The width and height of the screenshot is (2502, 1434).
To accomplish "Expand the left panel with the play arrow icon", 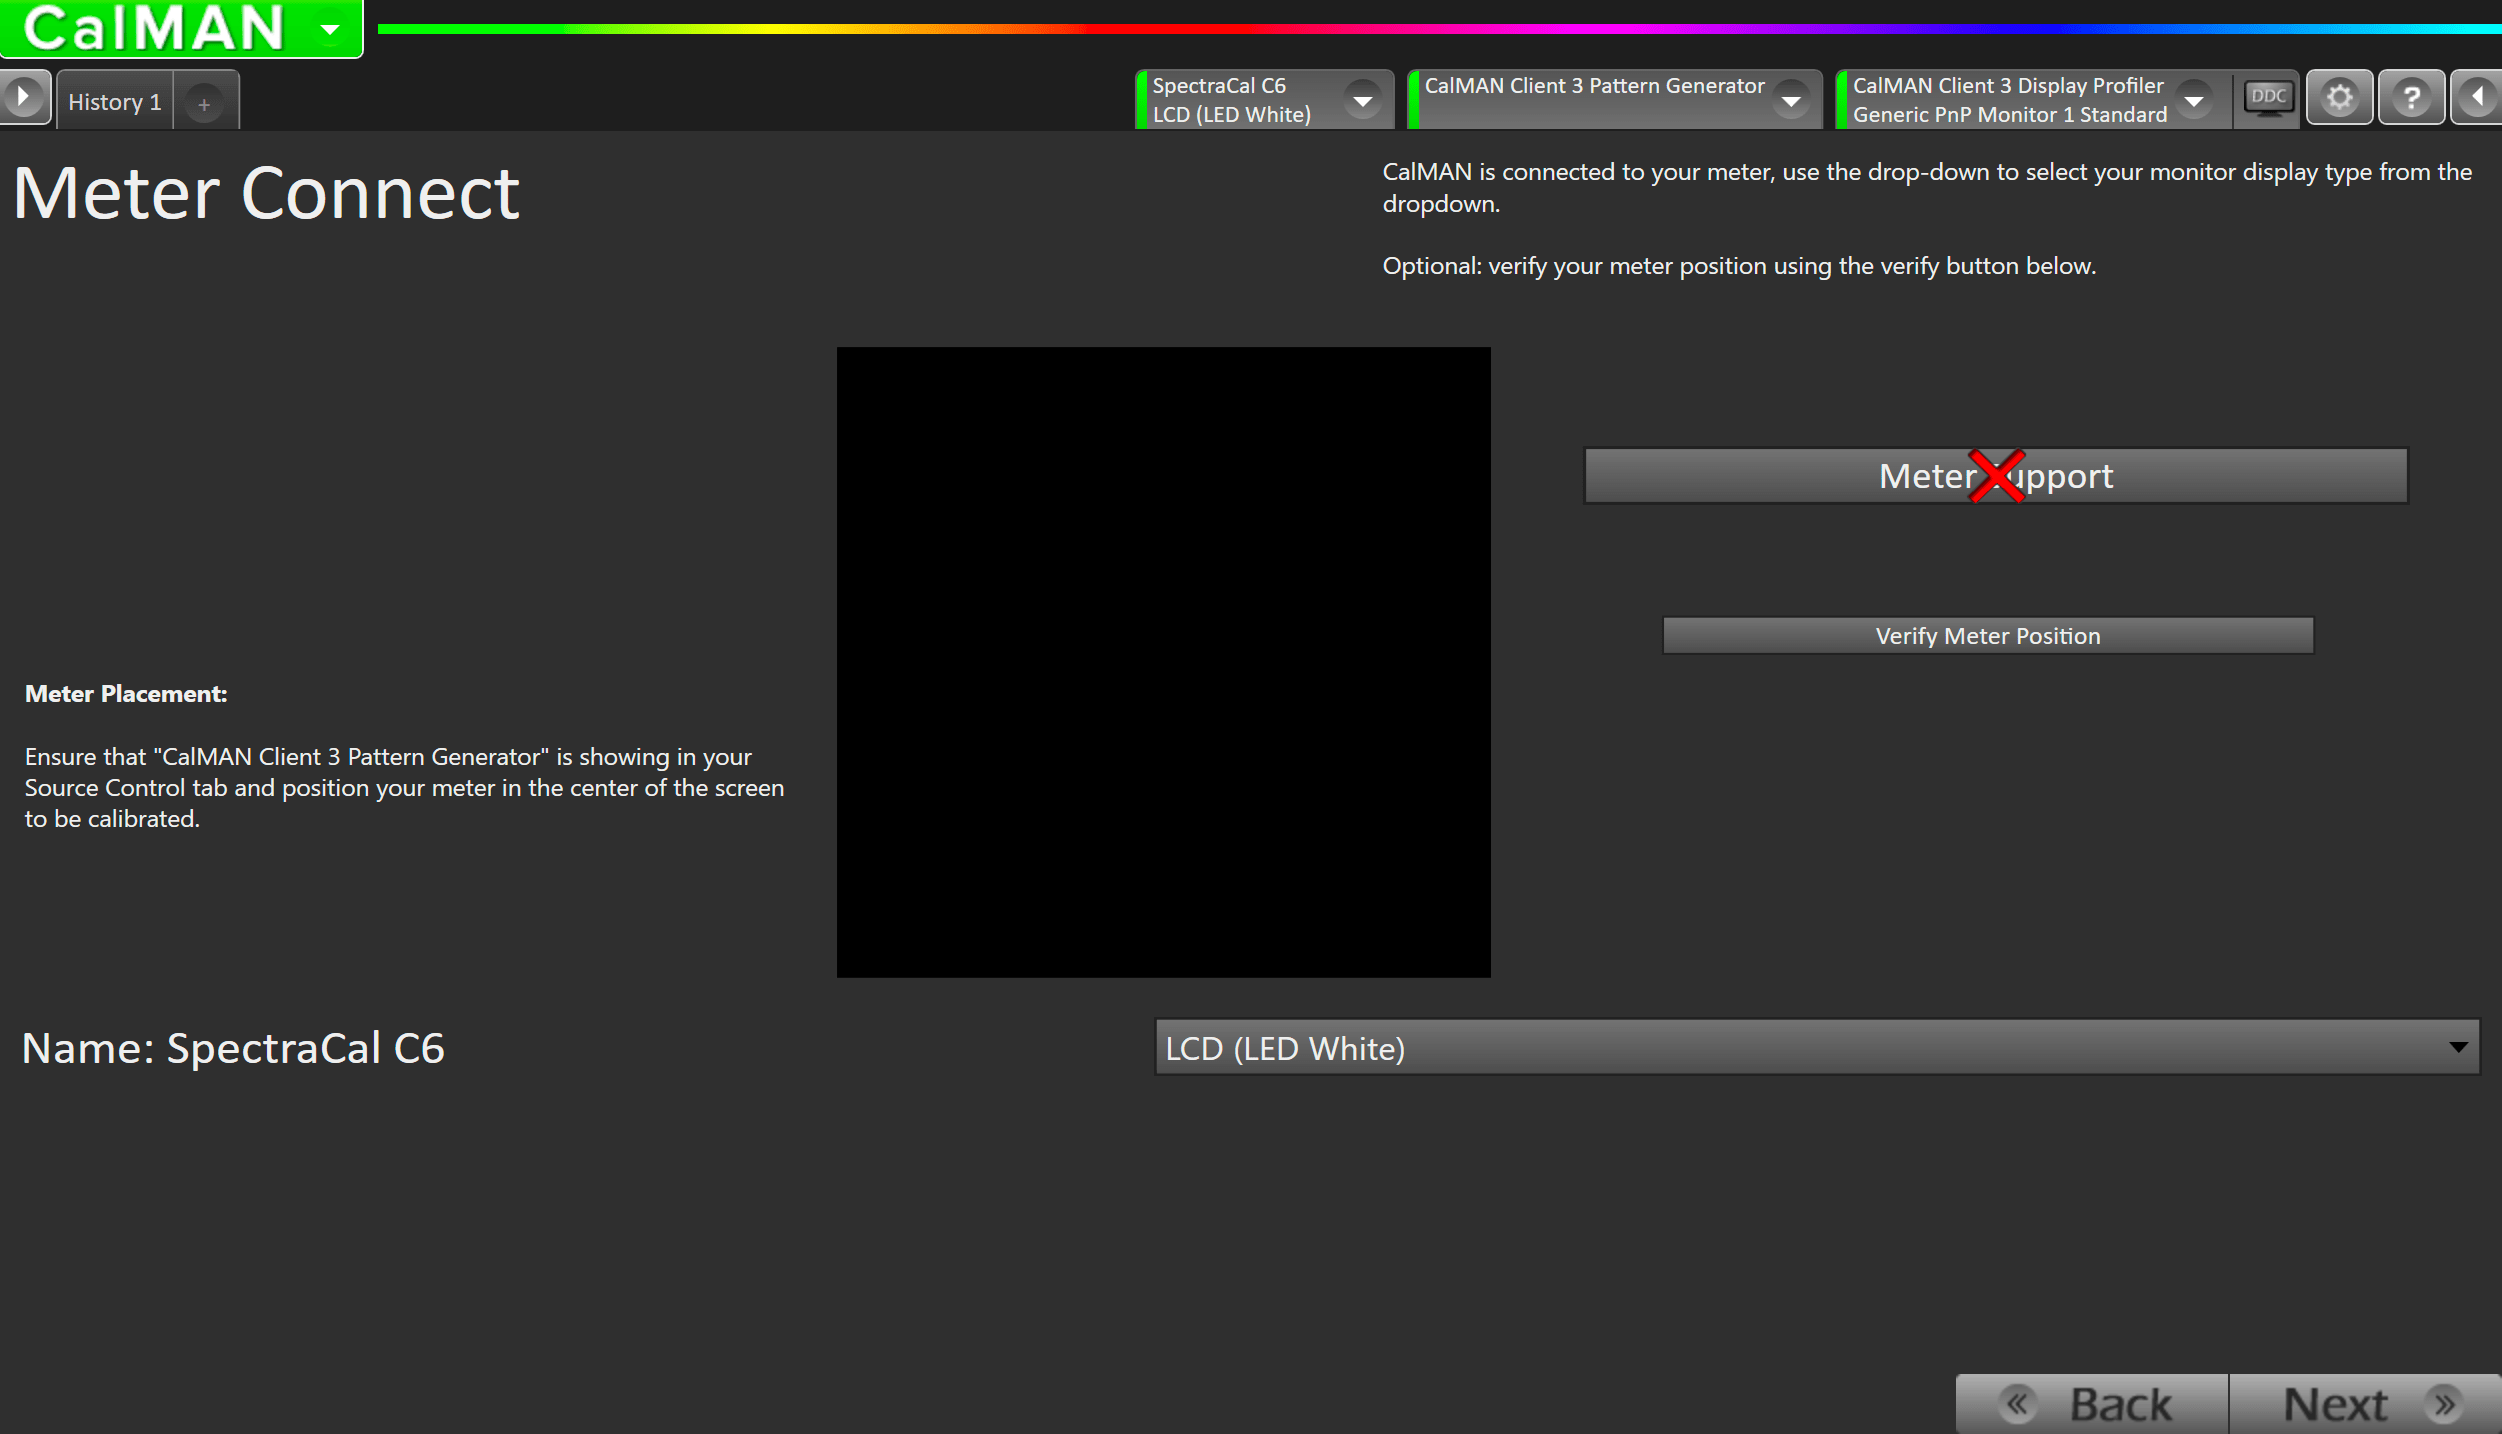I will (x=23, y=98).
